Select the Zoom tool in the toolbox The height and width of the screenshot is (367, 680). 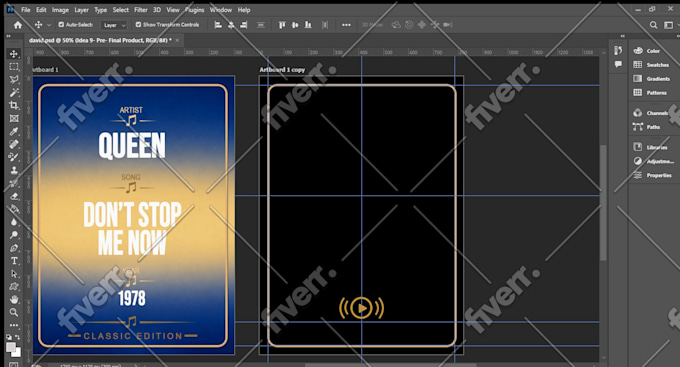[14, 312]
